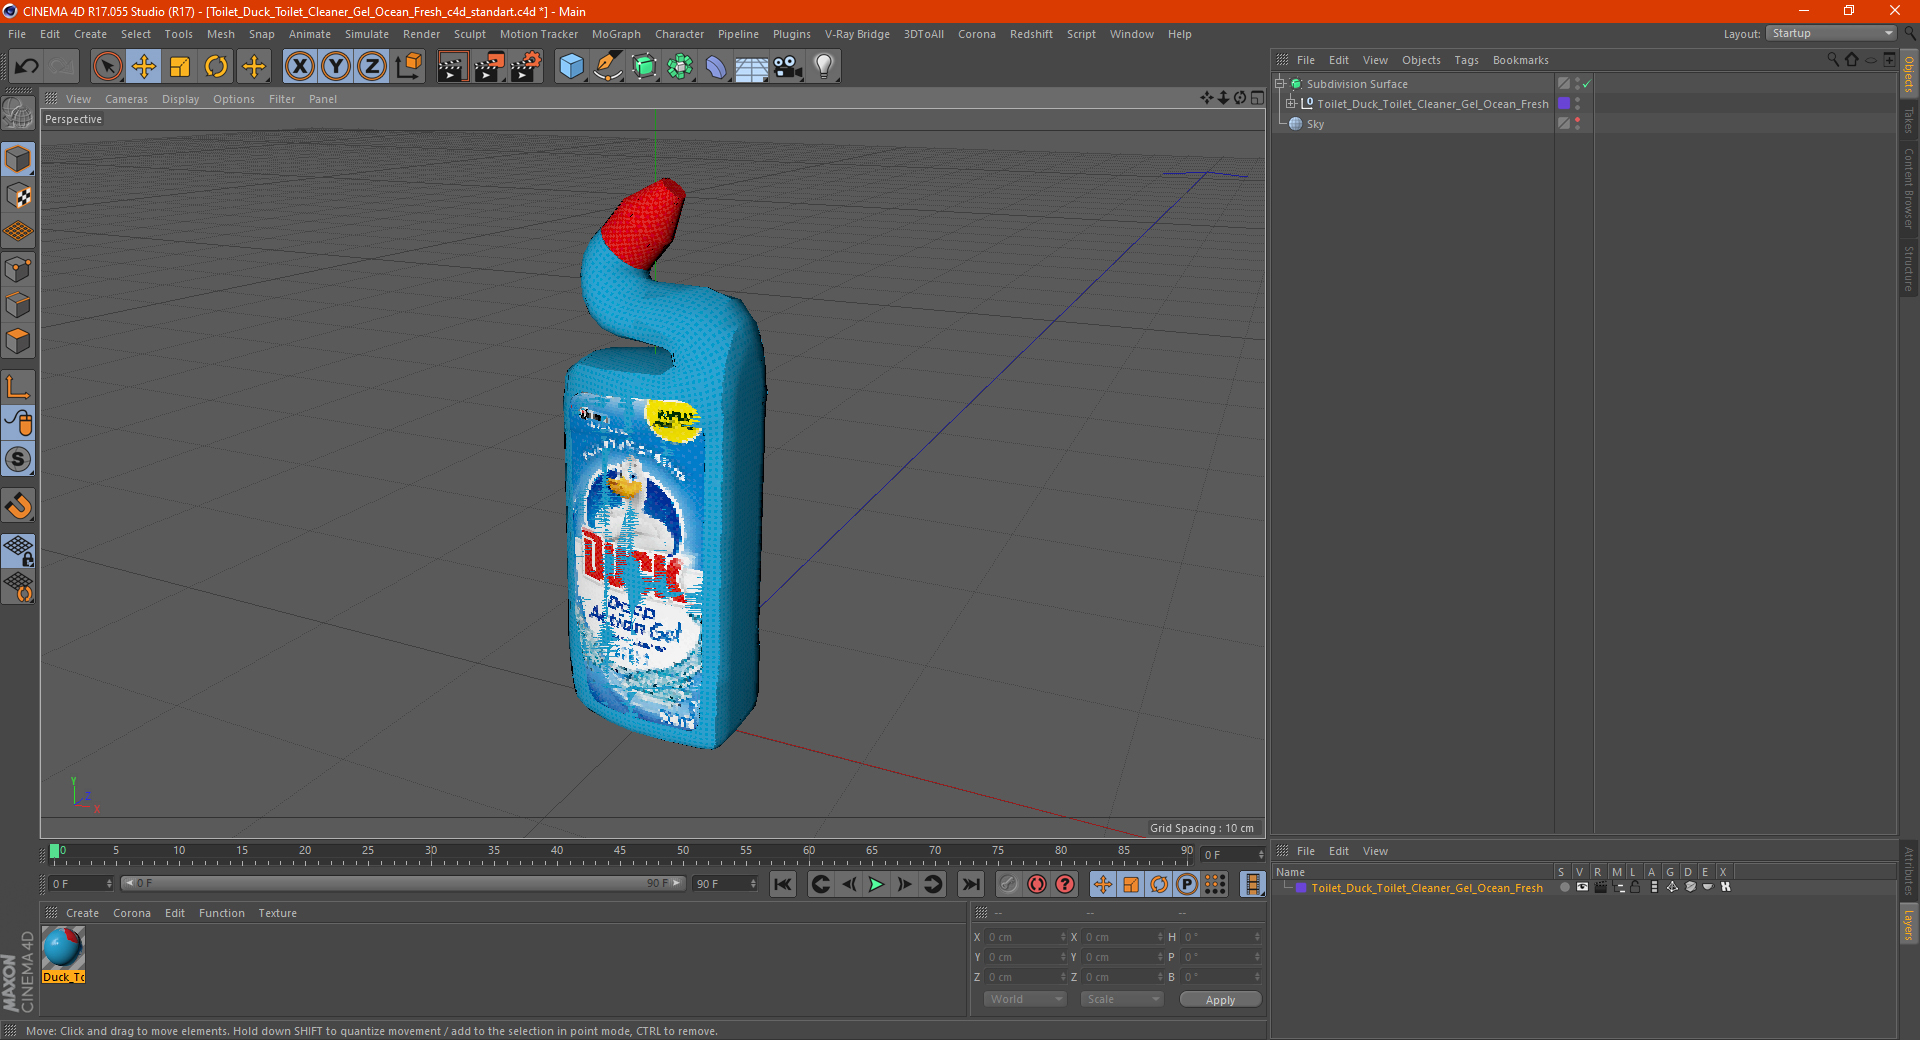This screenshot has width=1920, height=1040.
Task: Open the Layout Startup dropdown
Action: pos(1831,33)
